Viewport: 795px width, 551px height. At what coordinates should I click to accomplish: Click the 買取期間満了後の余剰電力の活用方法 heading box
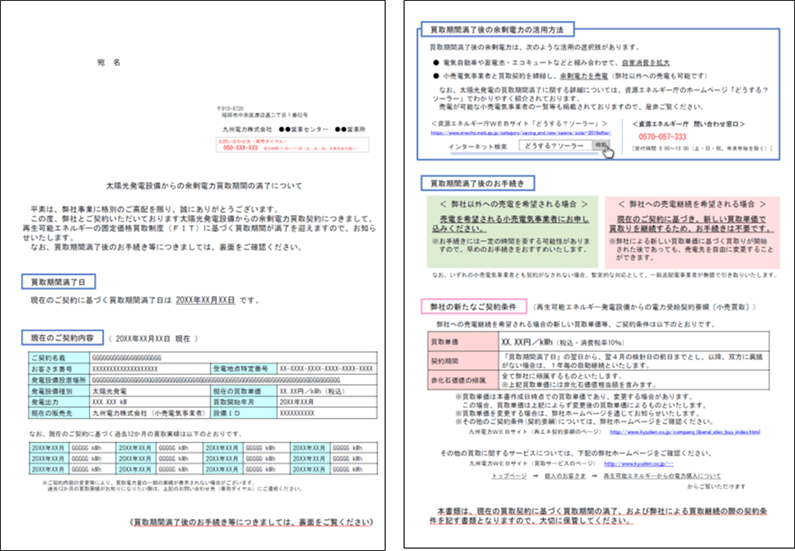click(497, 30)
